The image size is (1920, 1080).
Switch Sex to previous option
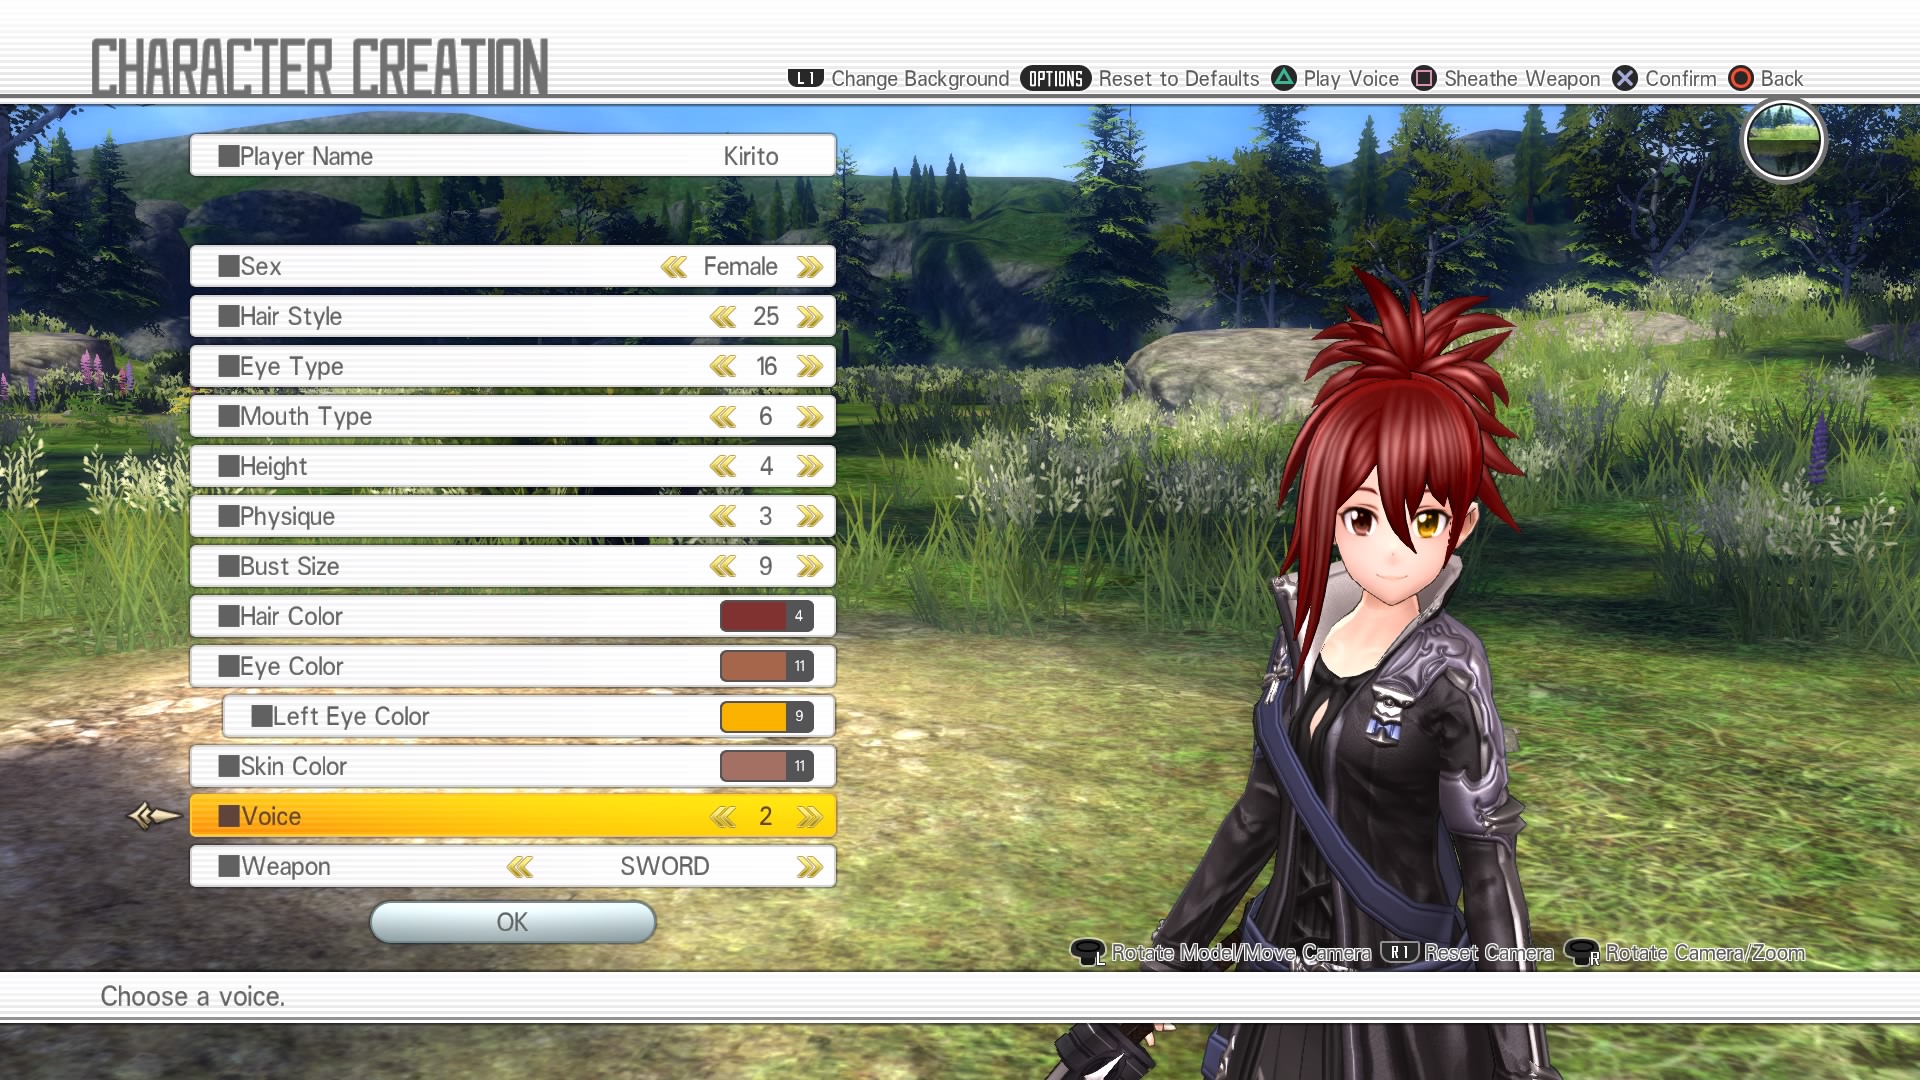point(674,267)
